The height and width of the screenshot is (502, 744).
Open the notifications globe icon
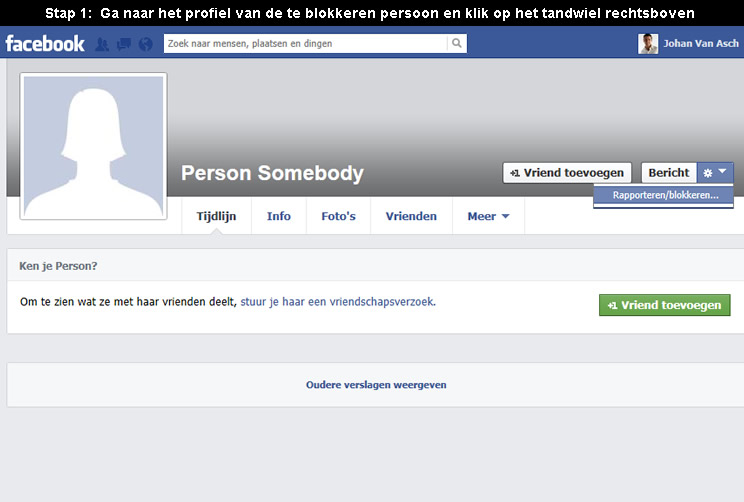tap(146, 44)
